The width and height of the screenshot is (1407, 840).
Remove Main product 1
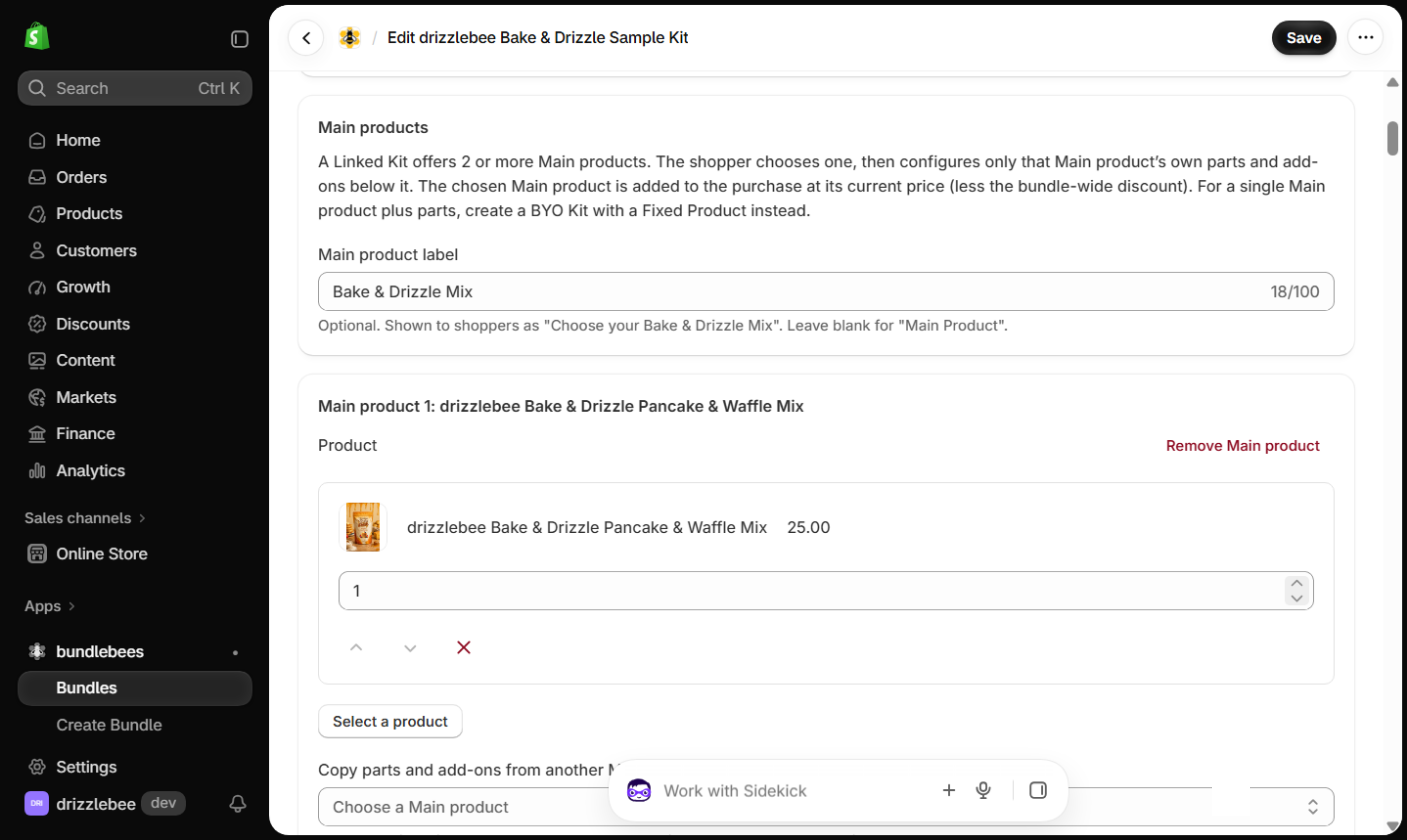pos(1243,446)
